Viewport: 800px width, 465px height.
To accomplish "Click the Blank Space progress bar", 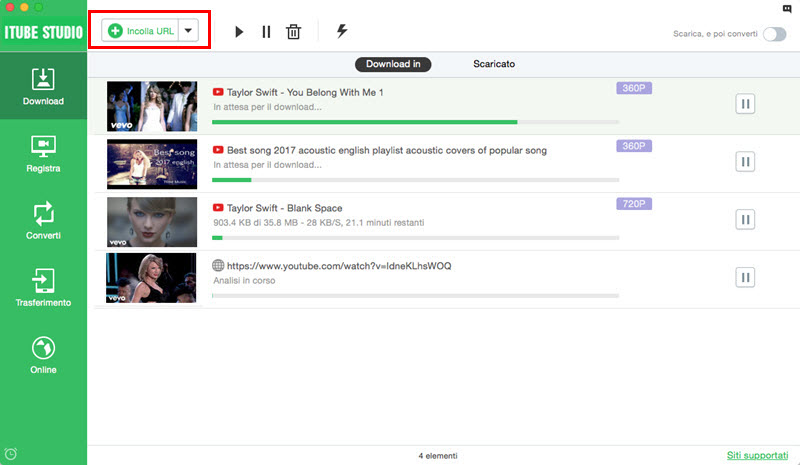I will click(x=415, y=238).
